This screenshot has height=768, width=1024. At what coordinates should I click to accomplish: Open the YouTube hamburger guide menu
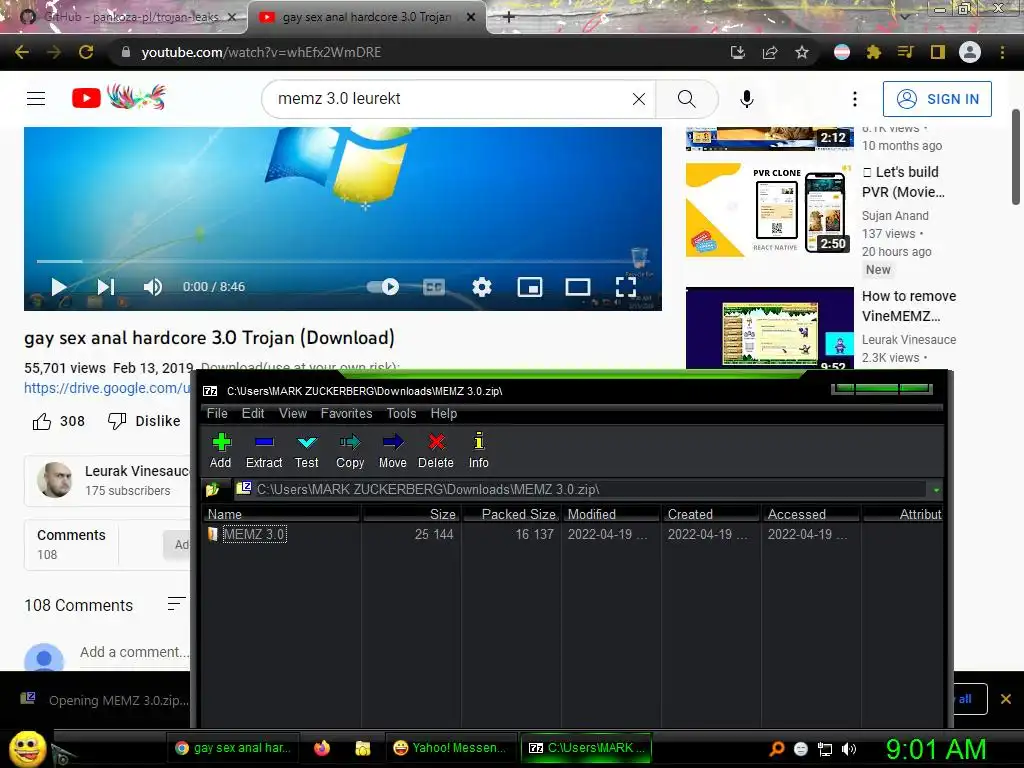tap(36, 99)
